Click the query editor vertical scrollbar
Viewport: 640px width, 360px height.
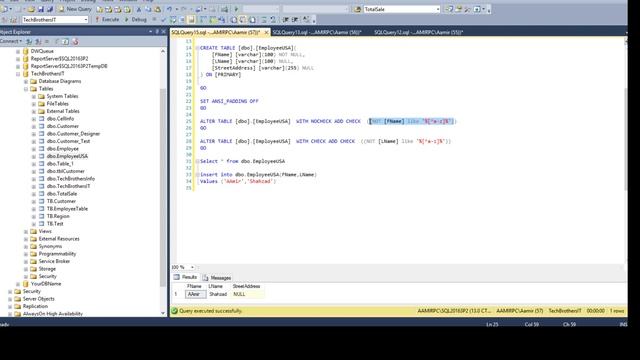tap(625, 139)
